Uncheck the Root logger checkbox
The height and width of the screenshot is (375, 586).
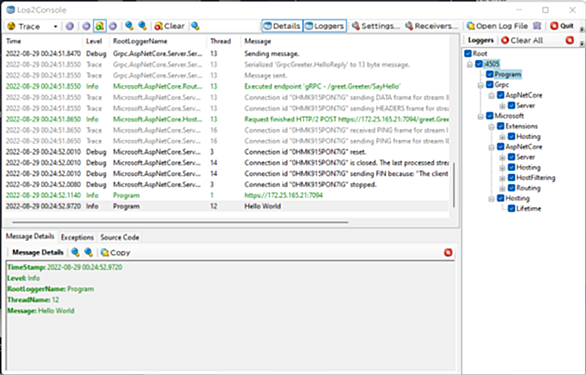468,53
